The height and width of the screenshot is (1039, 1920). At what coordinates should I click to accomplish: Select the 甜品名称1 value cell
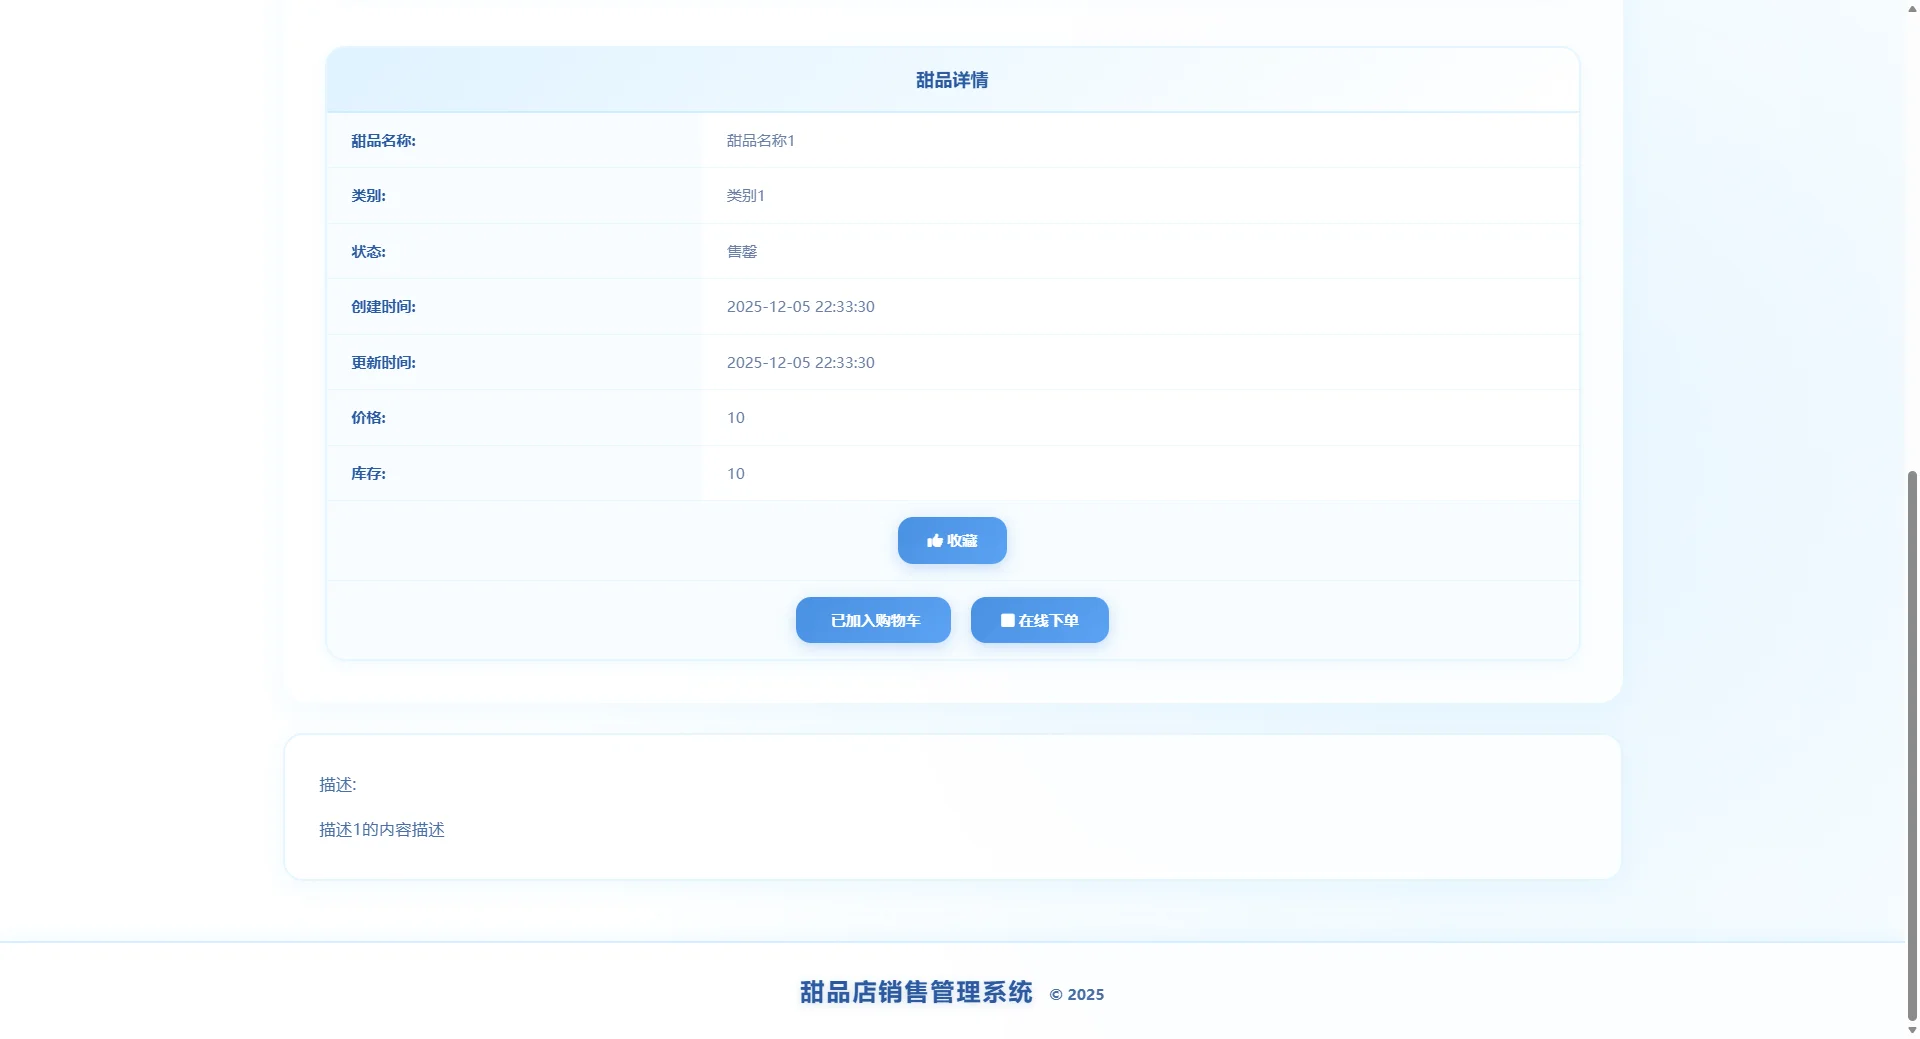[x=759, y=140]
